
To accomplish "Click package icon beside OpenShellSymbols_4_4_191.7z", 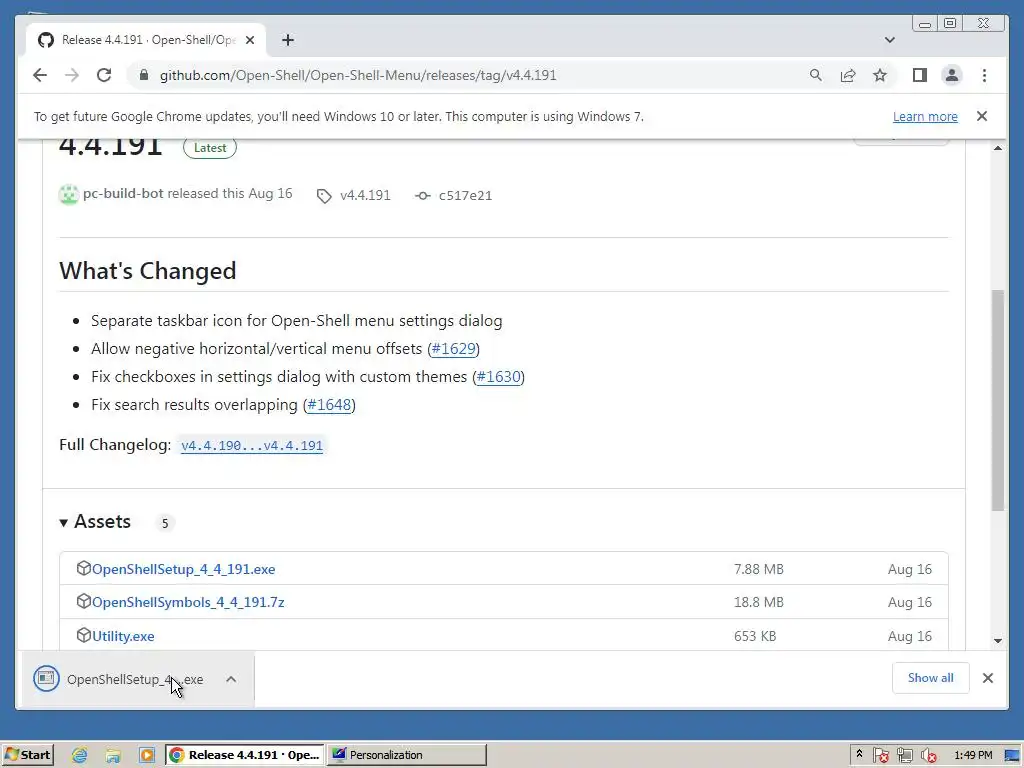I will pyautogui.click(x=84, y=601).
